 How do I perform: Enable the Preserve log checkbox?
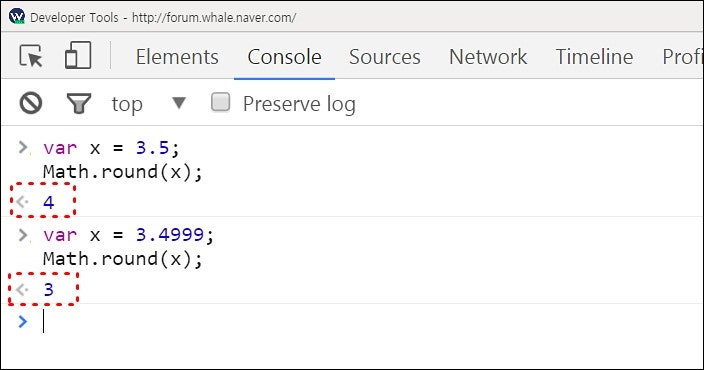[x=220, y=102]
